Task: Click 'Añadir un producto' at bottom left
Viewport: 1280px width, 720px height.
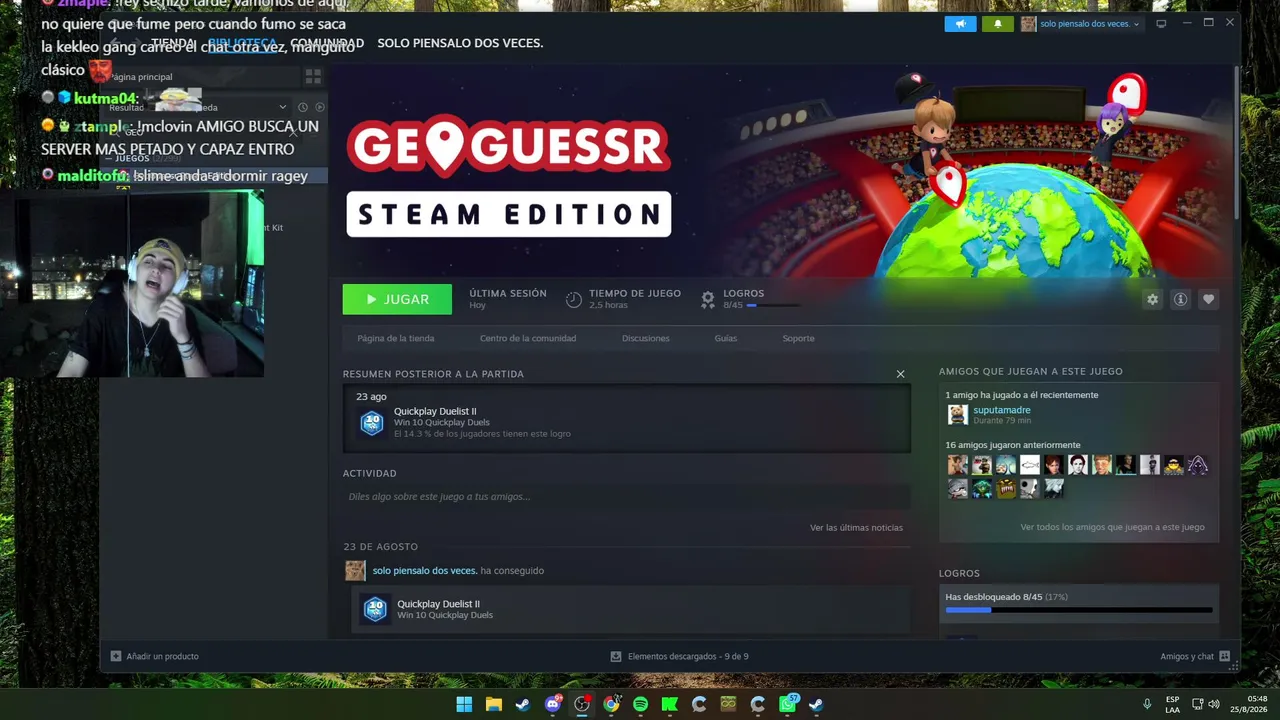Action: pos(155,656)
